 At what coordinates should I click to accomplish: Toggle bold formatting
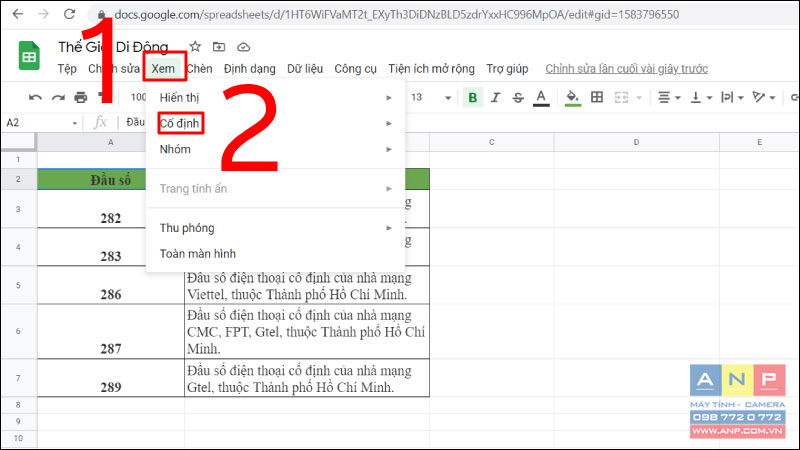472,97
